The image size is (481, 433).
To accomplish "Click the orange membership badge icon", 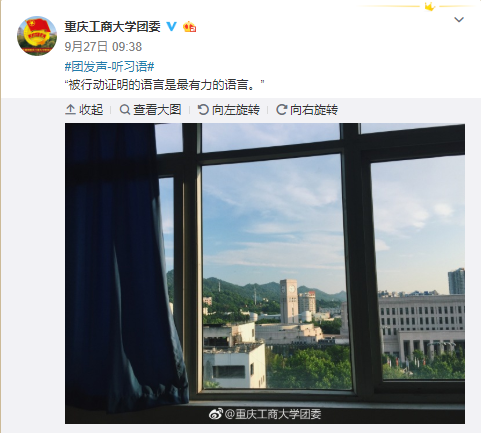I will 190,27.
